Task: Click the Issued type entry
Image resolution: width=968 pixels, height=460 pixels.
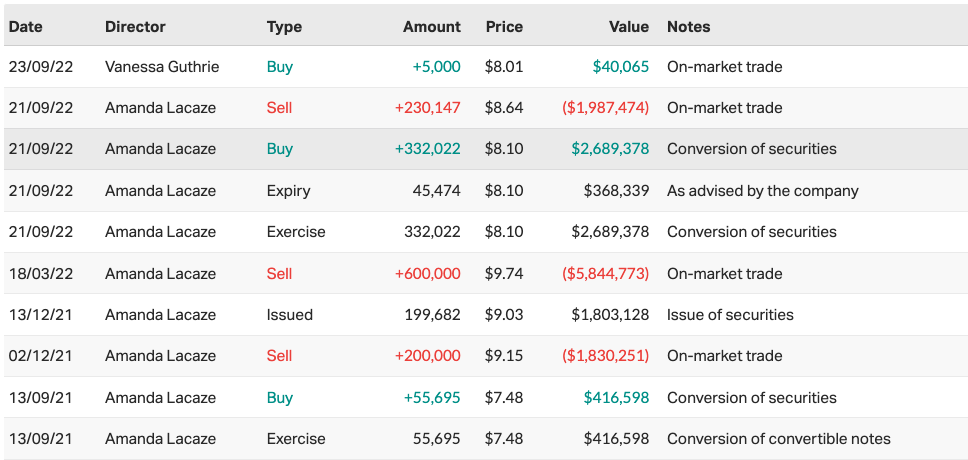Action: point(289,315)
